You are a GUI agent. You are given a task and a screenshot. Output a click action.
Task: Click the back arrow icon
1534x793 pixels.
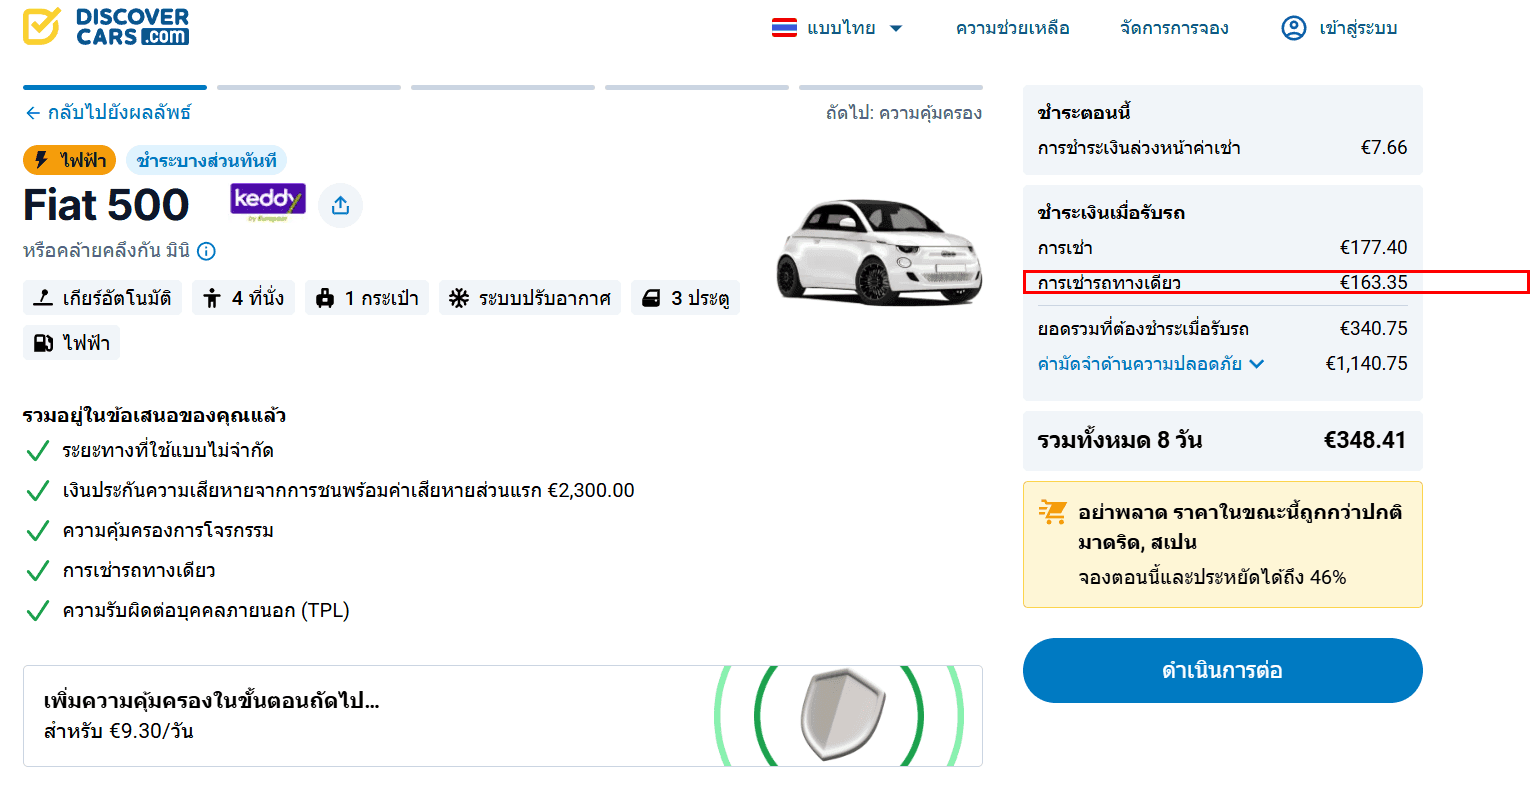click(33, 113)
